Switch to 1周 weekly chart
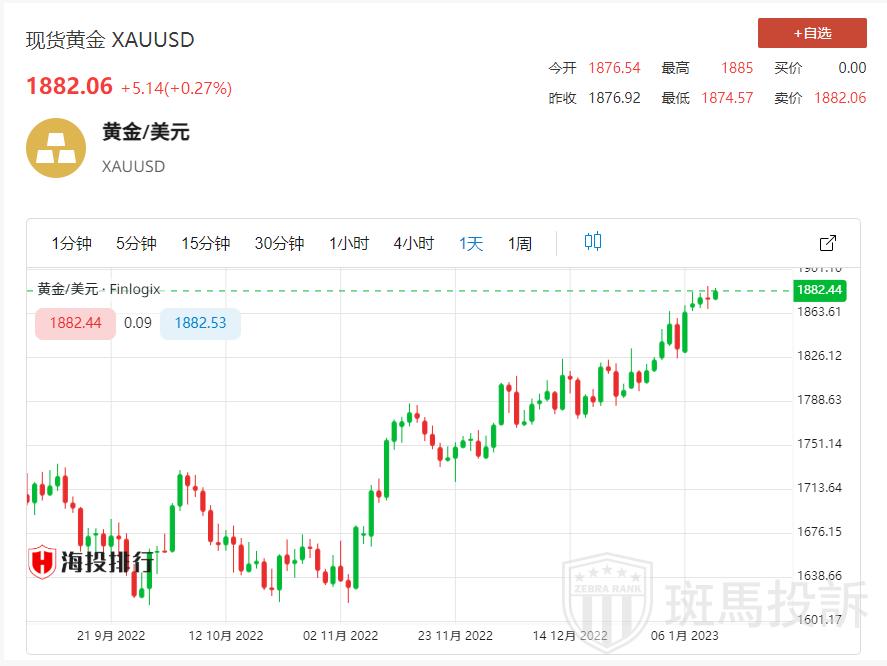Image resolution: width=887 pixels, height=666 pixels. pyautogui.click(x=520, y=244)
